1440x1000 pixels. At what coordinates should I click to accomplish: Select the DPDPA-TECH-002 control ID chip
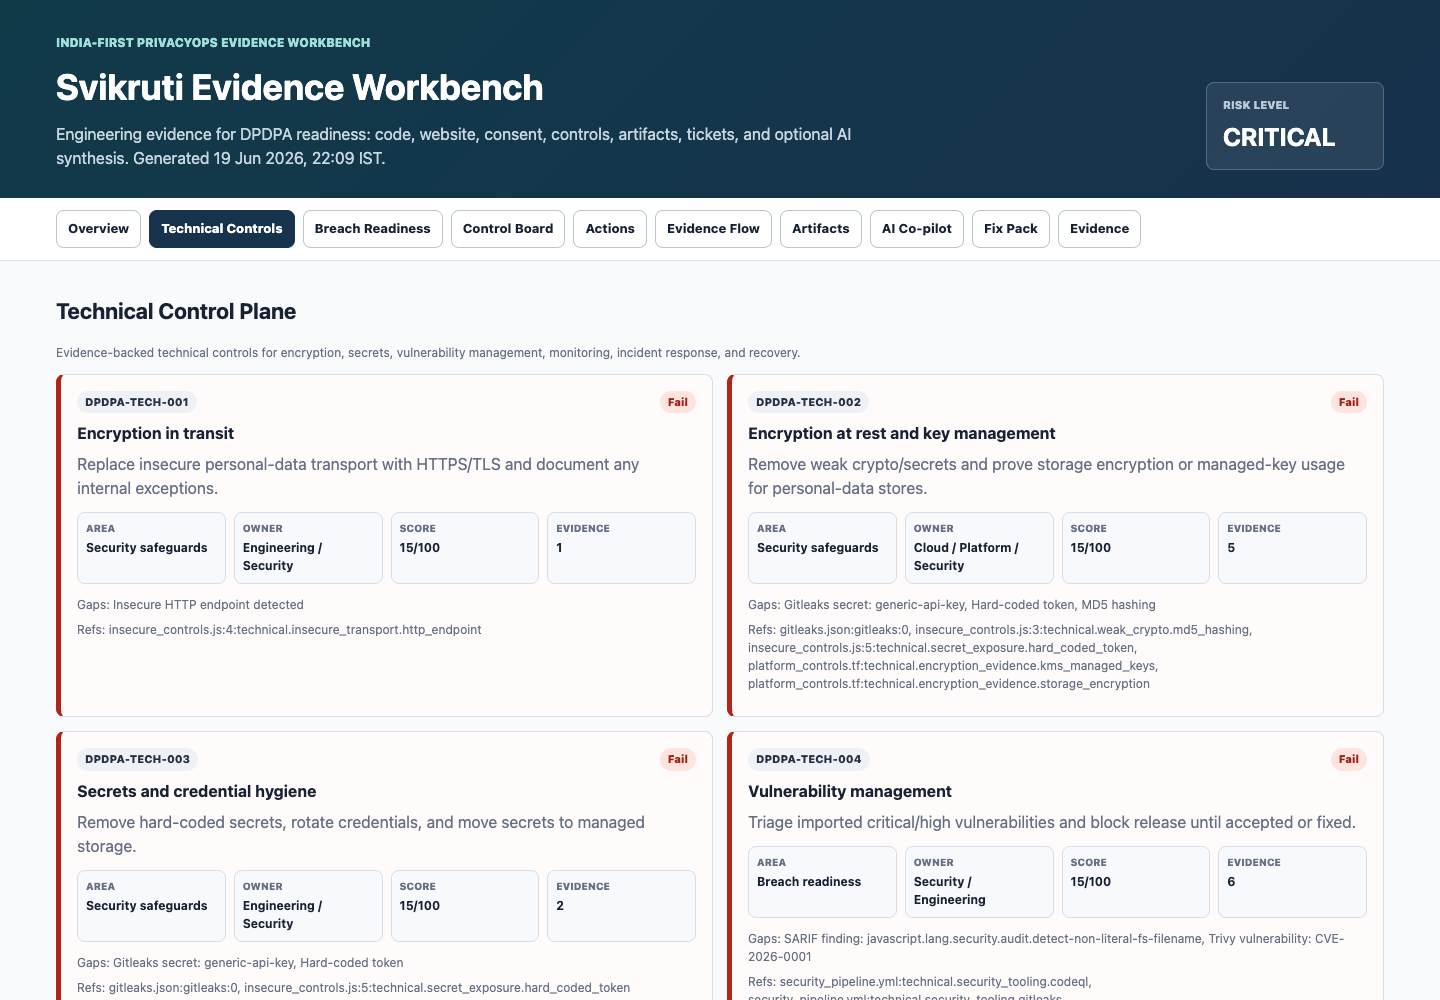tap(808, 402)
